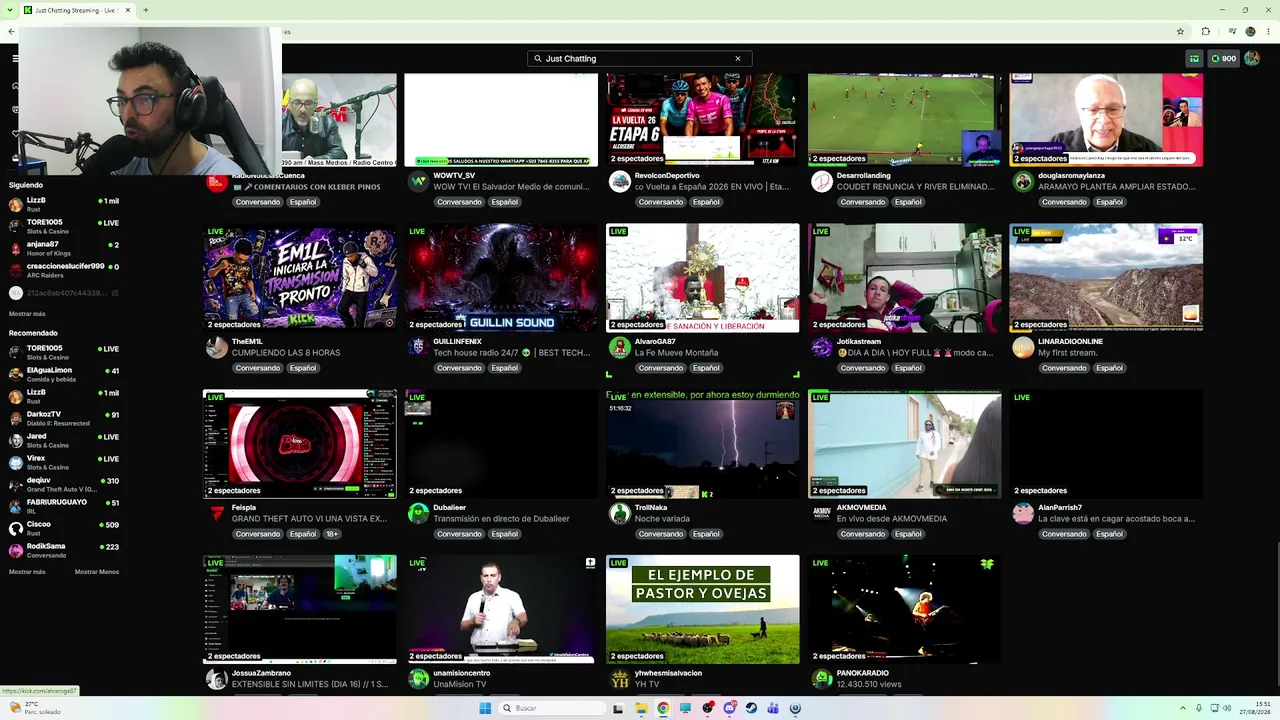Screen dimensions: 1280x720
Task: Click the unamisioncentro channel avatar
Action: coord(418,679)
